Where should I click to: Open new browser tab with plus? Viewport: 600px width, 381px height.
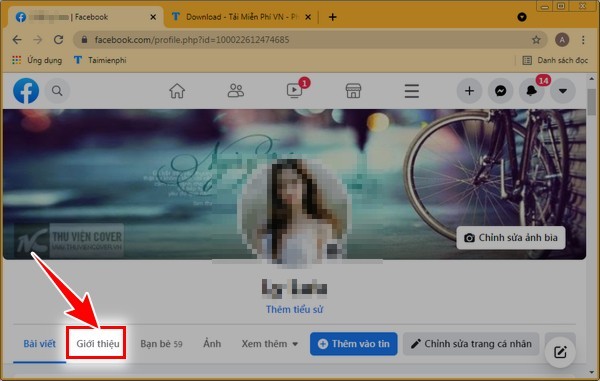(x=333, y=17)
